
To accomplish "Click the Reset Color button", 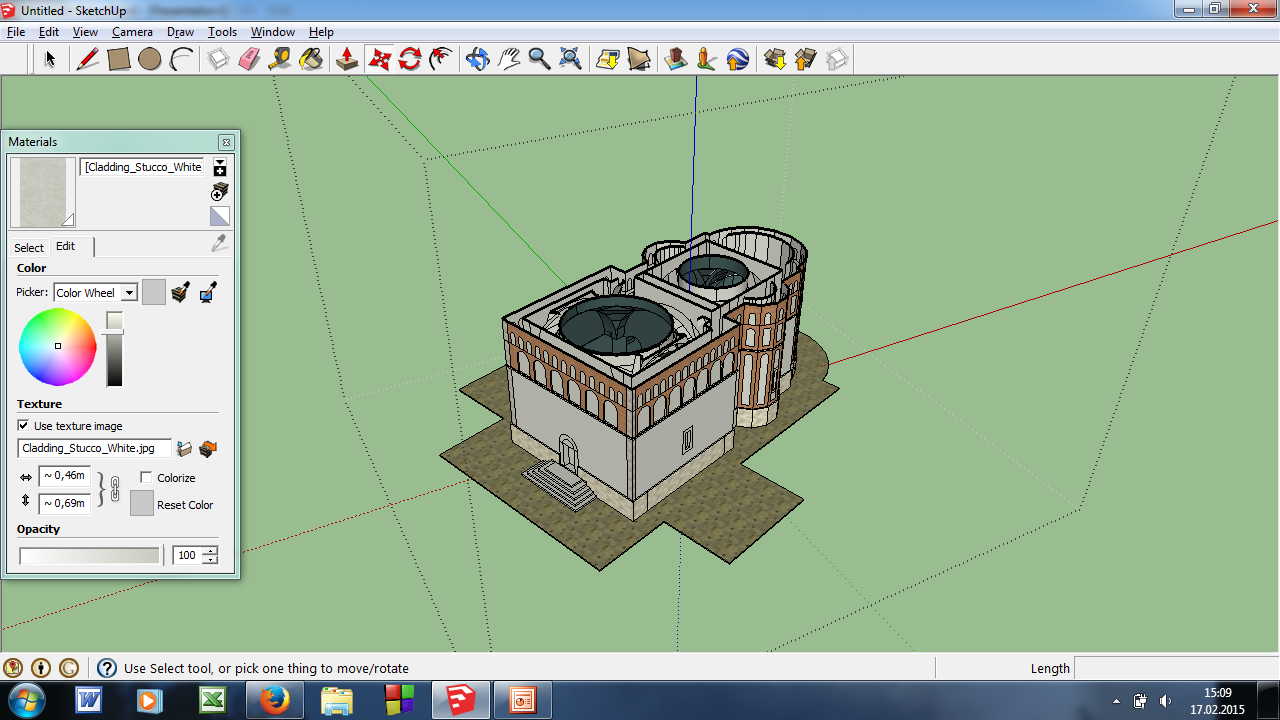I will (142, 503).
